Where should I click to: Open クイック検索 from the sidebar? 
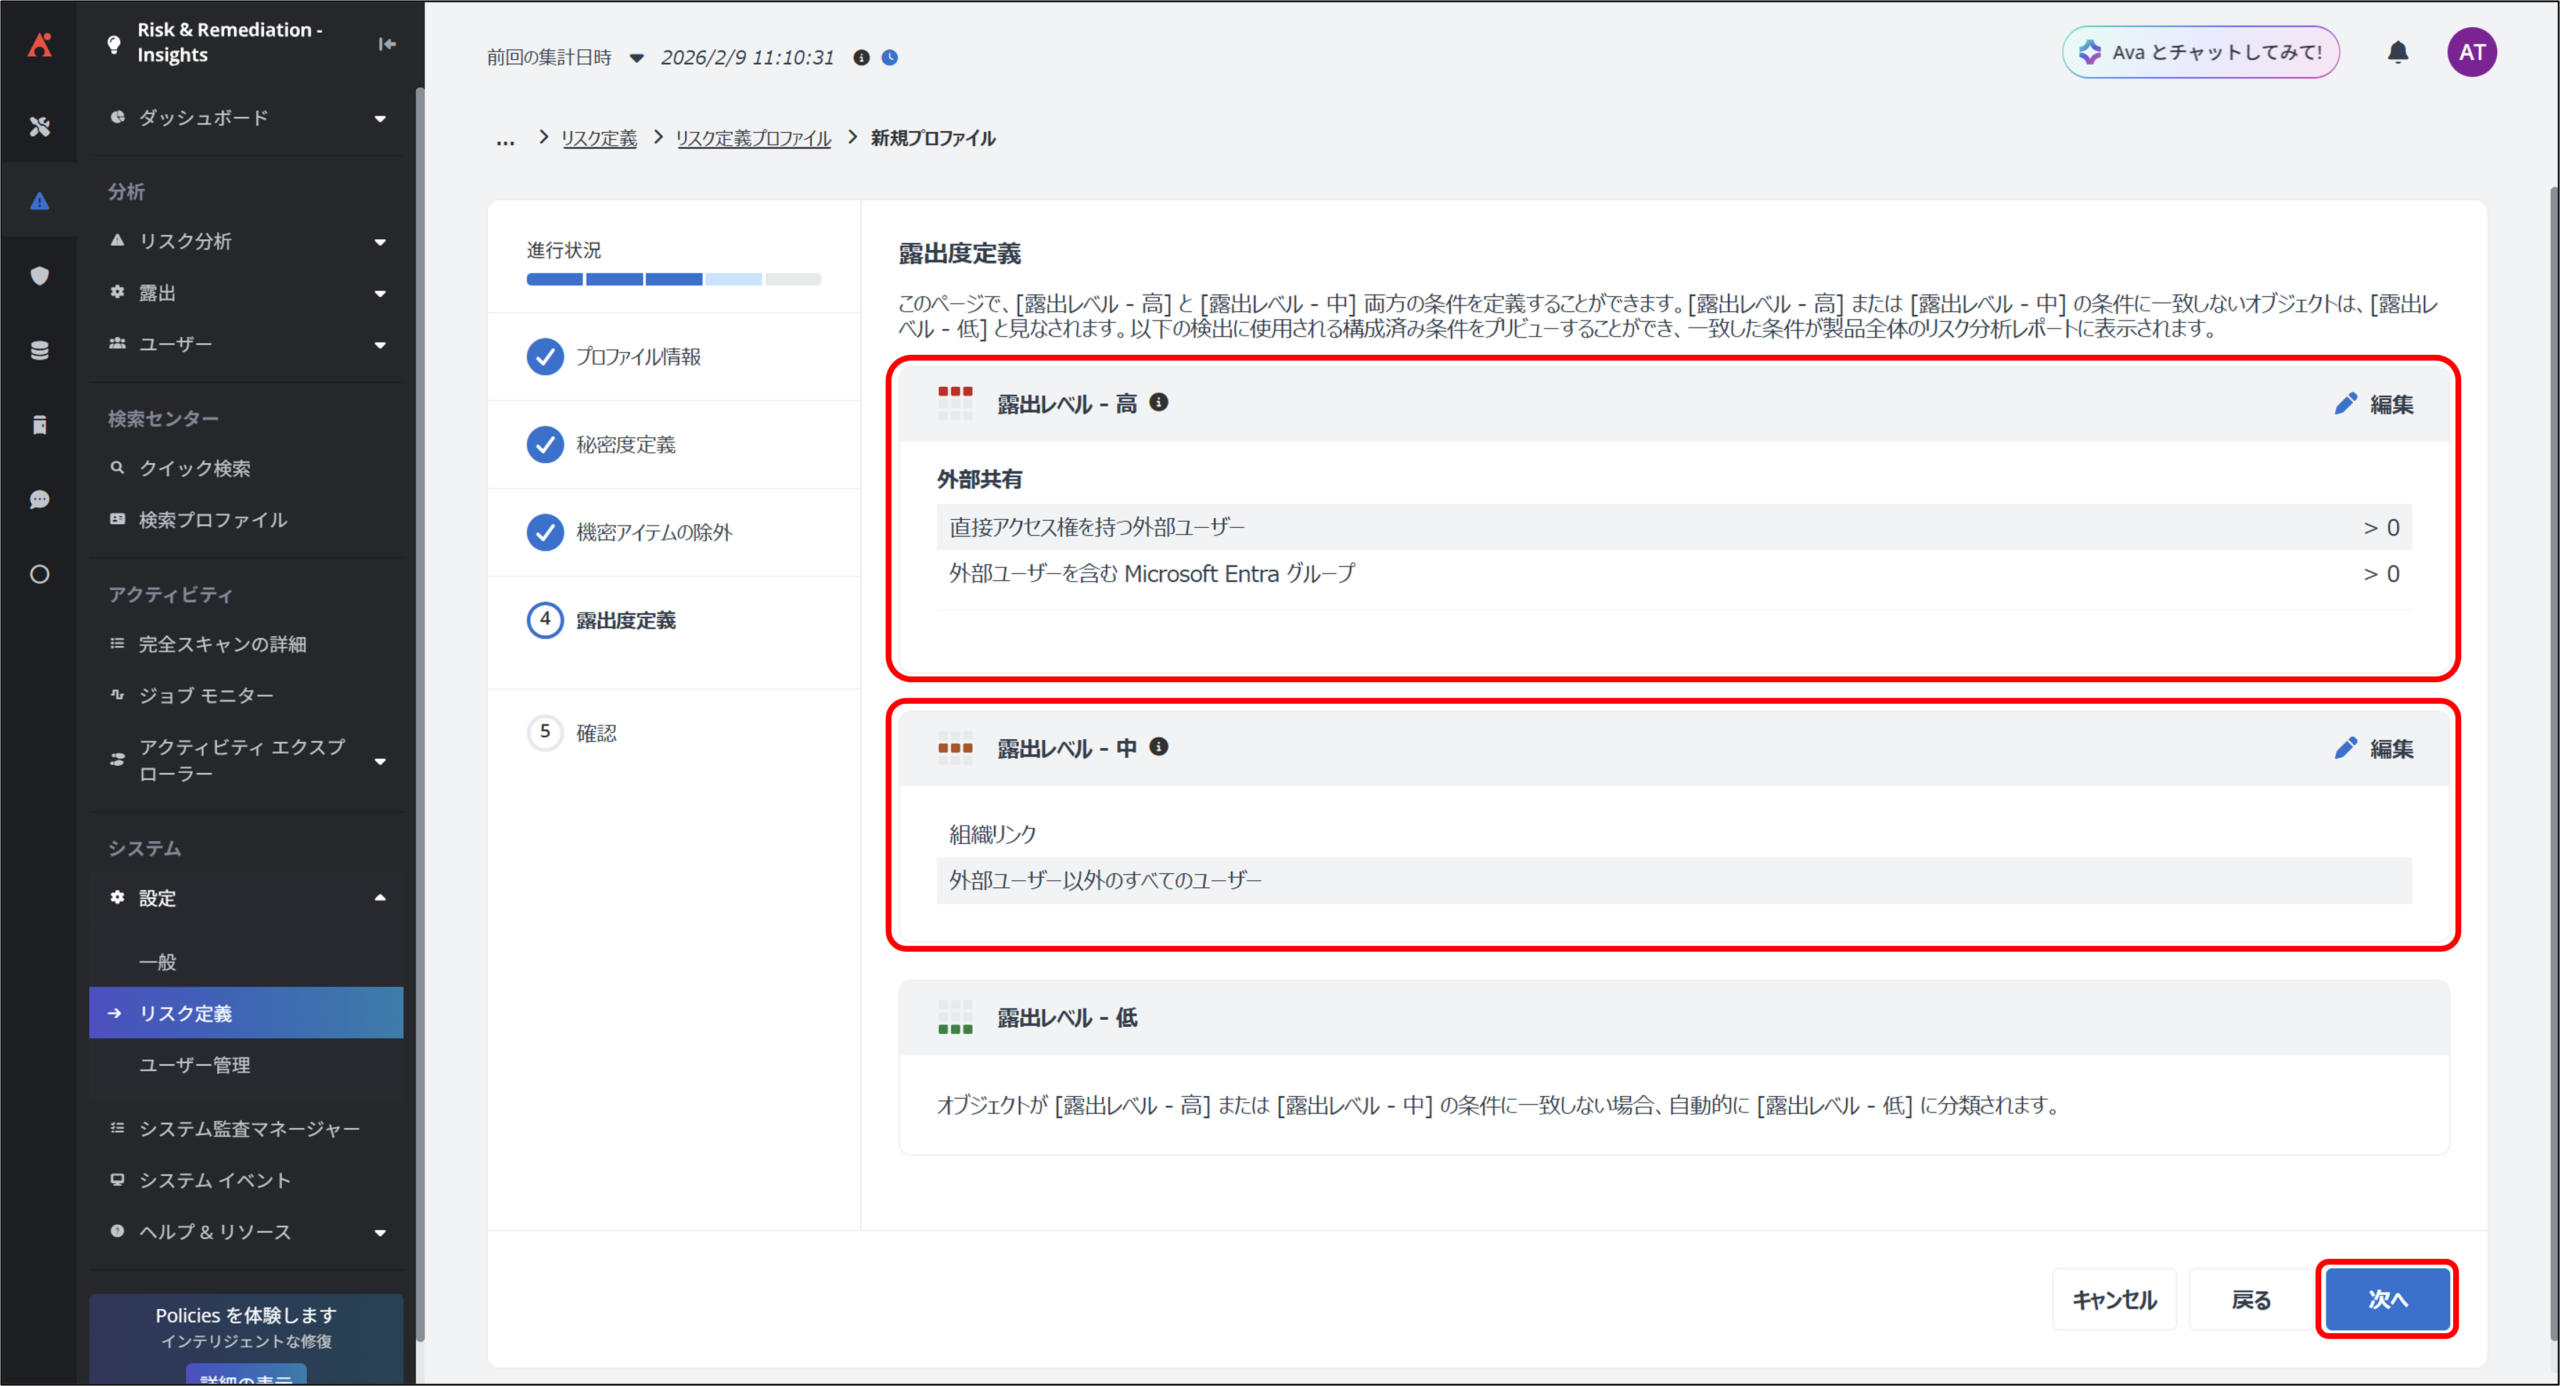tap(195, 468)
